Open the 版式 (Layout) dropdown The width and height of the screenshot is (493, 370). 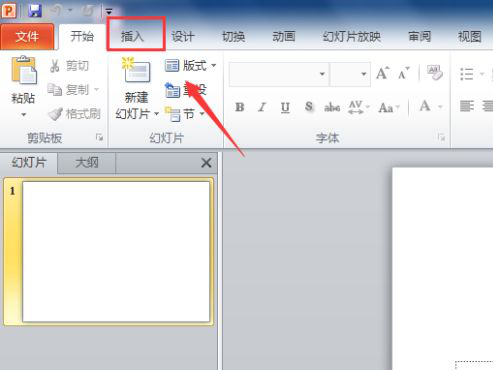(191, 66)
